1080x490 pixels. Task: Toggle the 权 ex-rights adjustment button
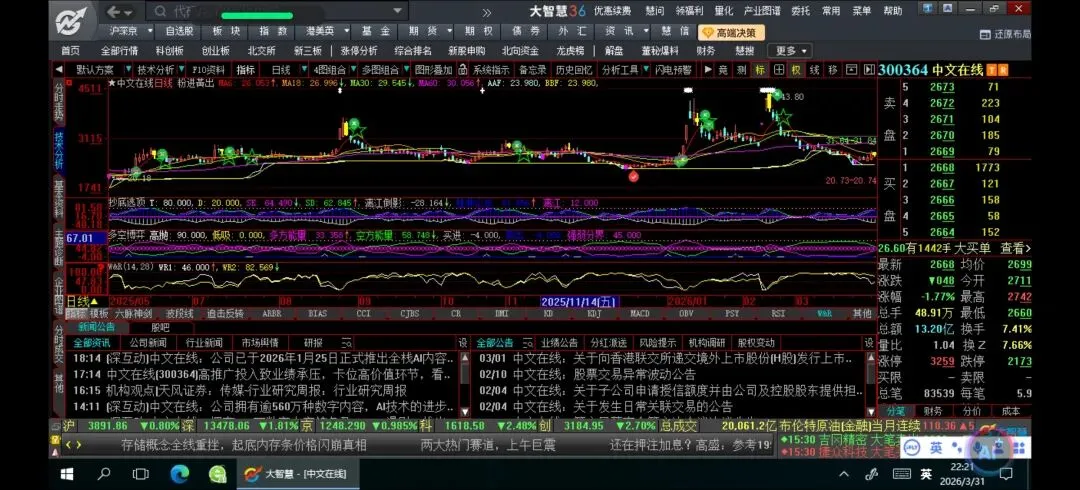(796, 70)
